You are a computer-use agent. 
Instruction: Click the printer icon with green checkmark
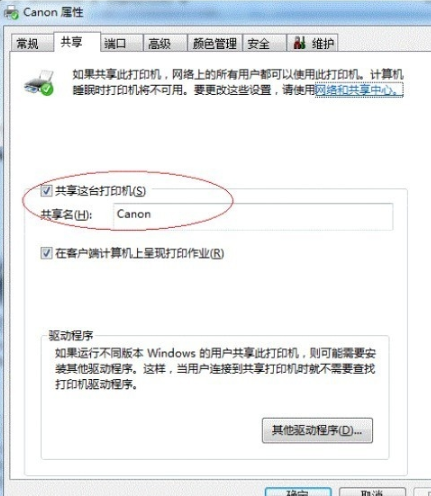[39, 82]
